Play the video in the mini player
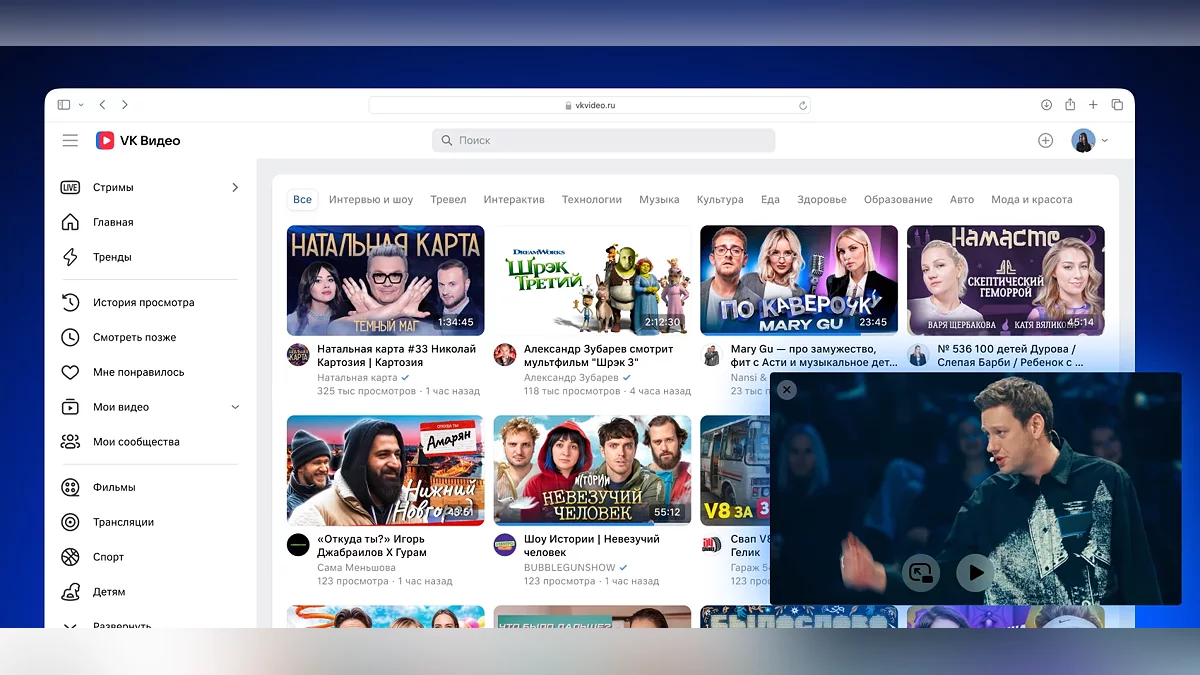 (974, 573)
